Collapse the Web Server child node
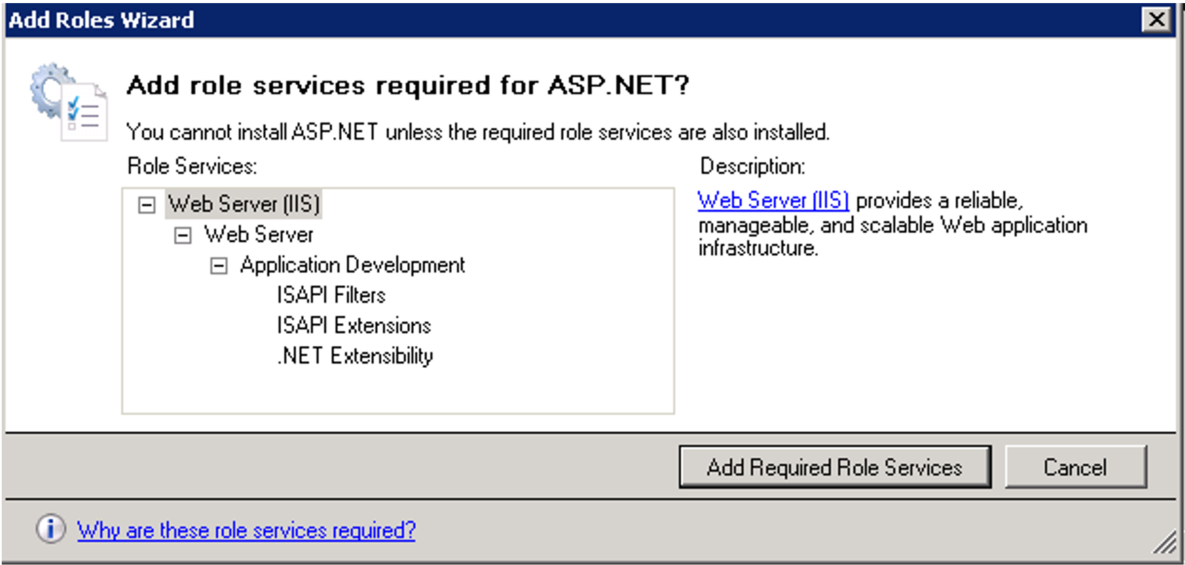Image resolution: width=1185 pixels, height=565 pixels. [x=183, y=235]
